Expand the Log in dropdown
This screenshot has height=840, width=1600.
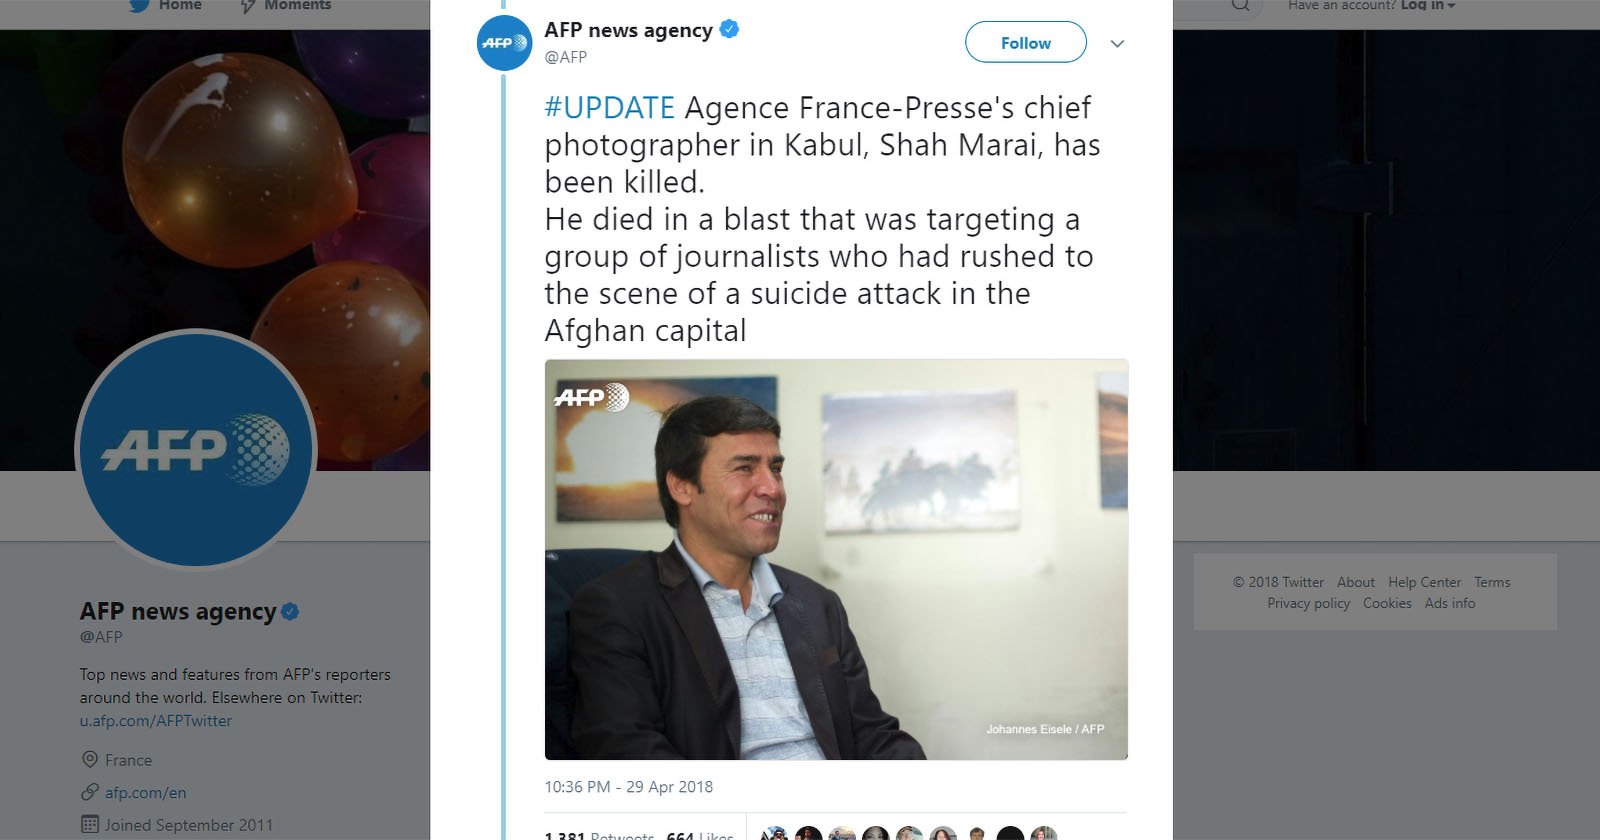click(1427, 6)
